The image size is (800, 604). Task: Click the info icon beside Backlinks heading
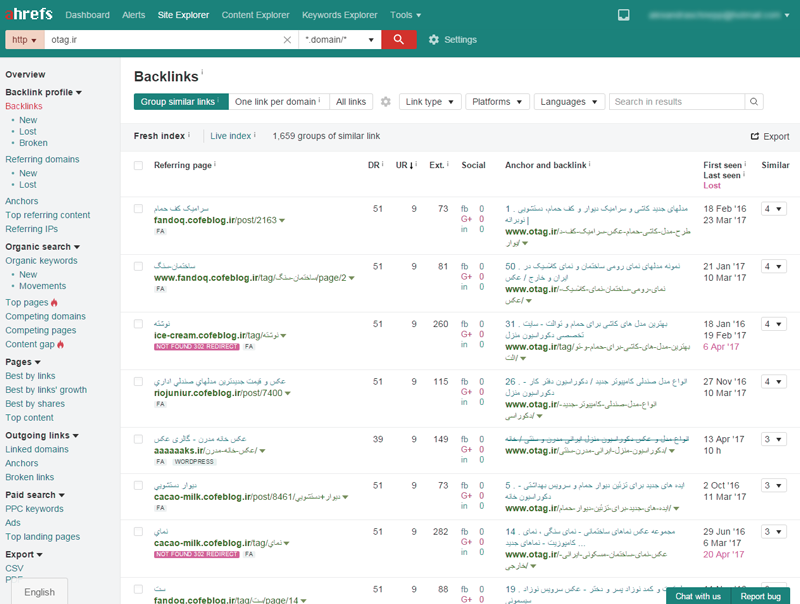pos(202,72)
